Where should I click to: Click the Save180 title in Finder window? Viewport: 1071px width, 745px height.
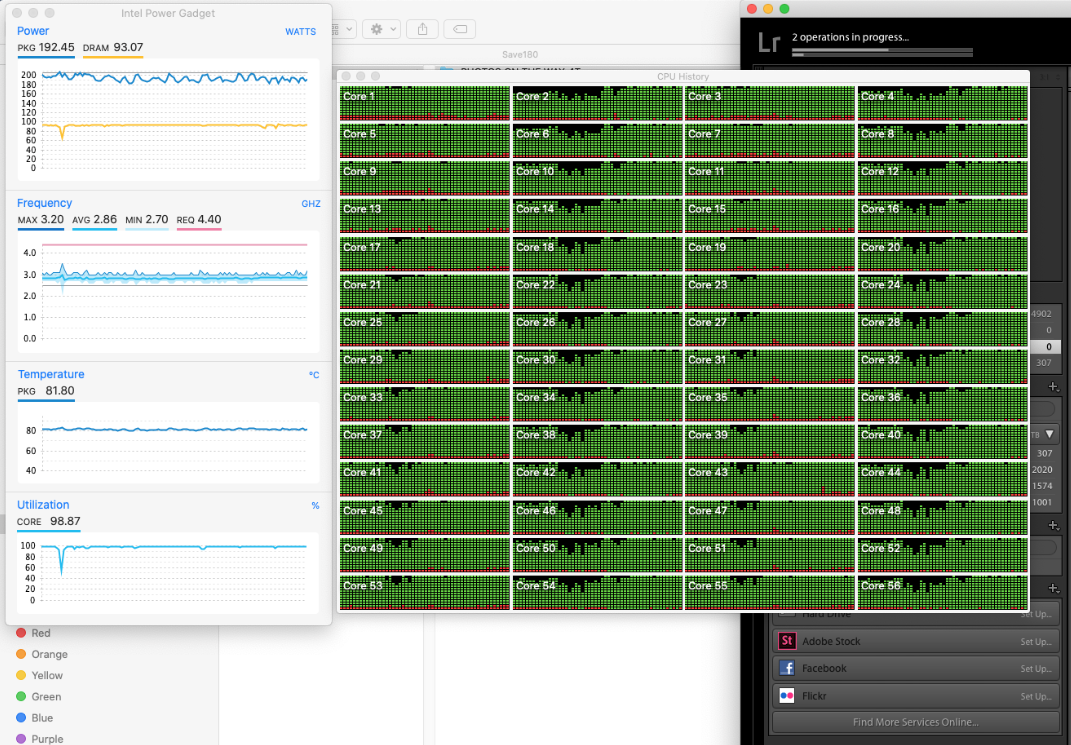(520, 55)
